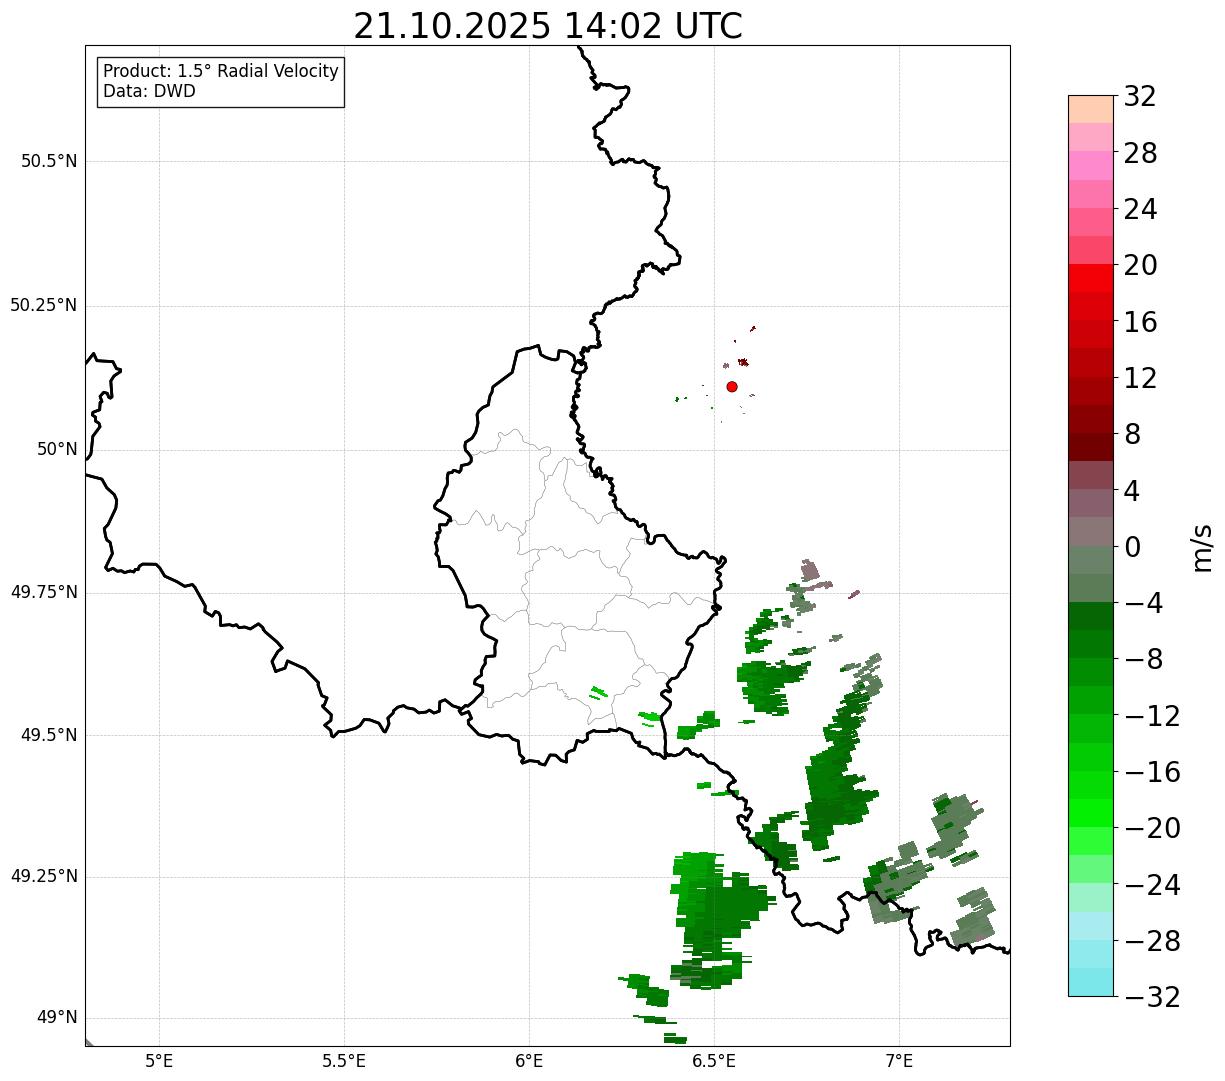
Task: Click the colorbar value 0
Action: click(x=1132, y=547)
